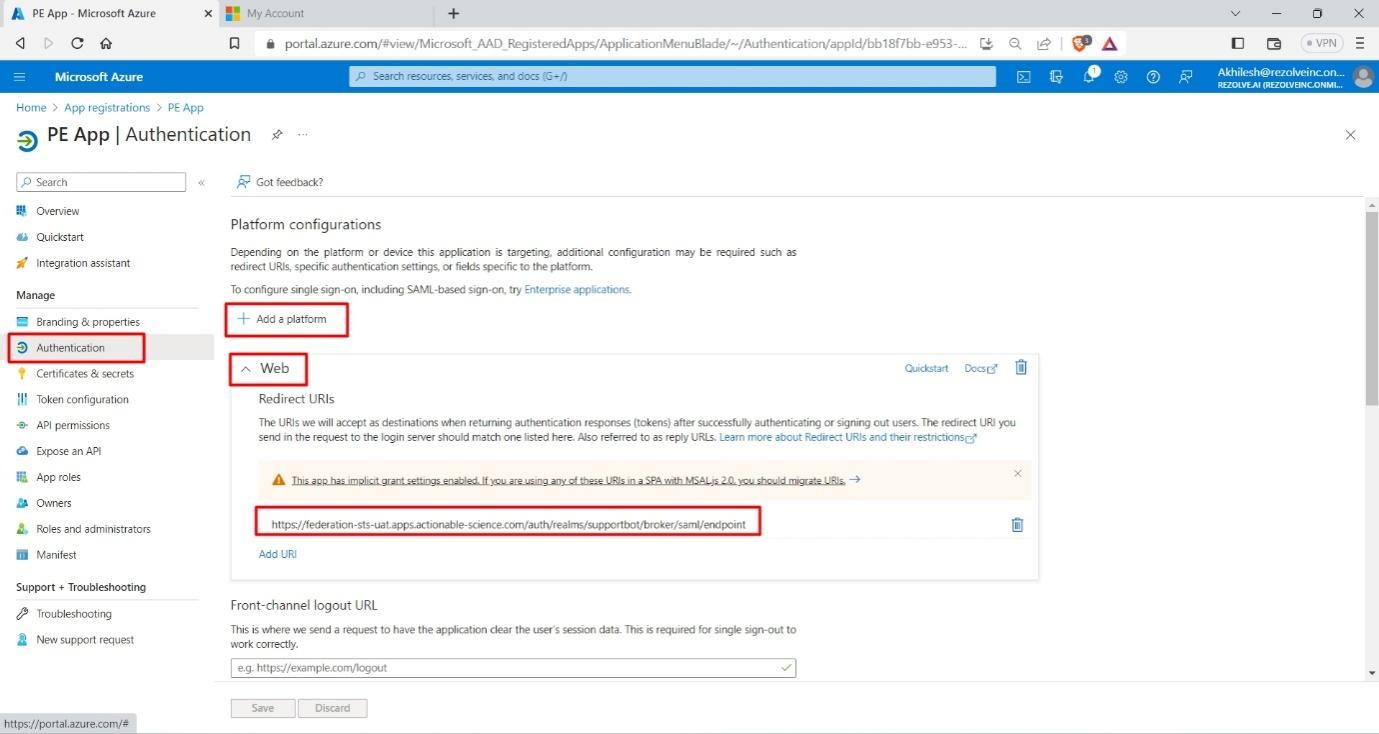This screenshot has width=1379, height=734.
Task: Open Branding & properties
Action: tap(88, 322)
